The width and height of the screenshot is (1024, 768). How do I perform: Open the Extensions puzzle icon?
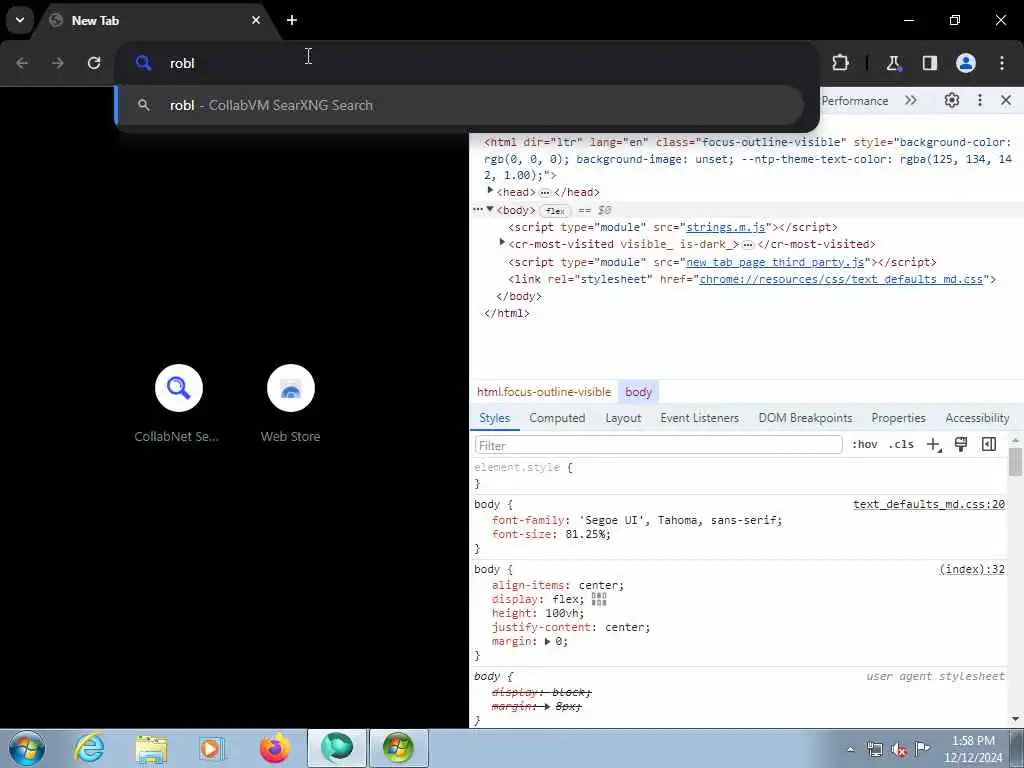[x=840, y=63]
